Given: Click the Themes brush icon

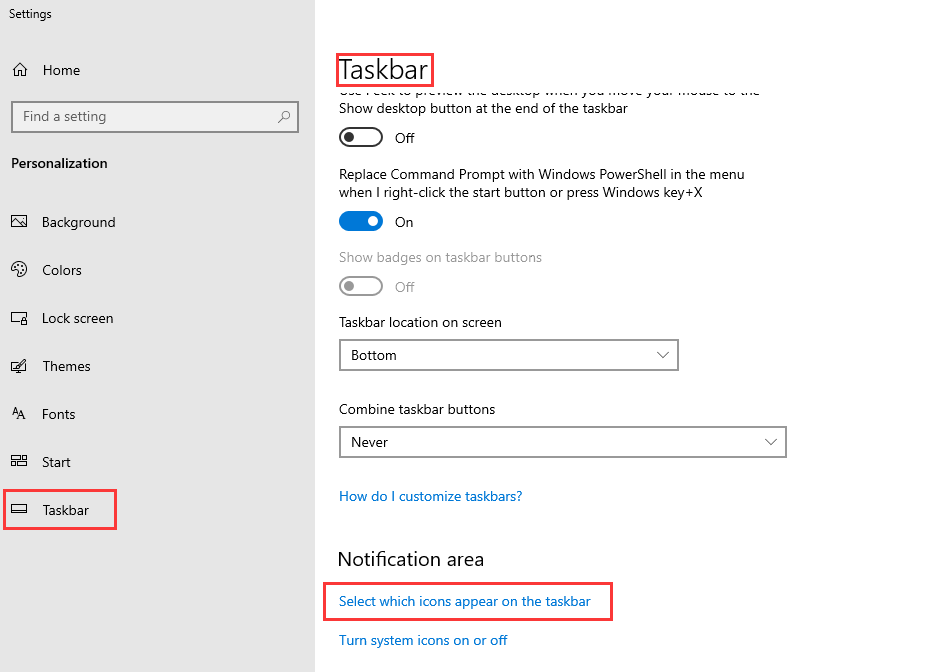Looking at the screenshot, I should tap(19, 366).
